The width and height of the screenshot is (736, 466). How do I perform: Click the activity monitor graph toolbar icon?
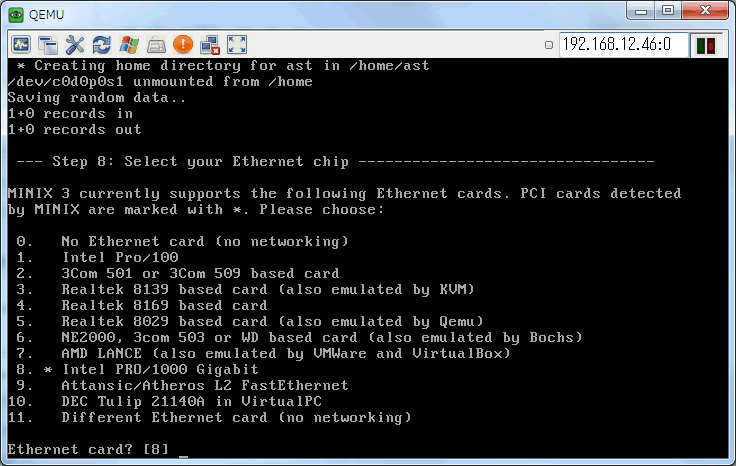(x=21, y=45)
